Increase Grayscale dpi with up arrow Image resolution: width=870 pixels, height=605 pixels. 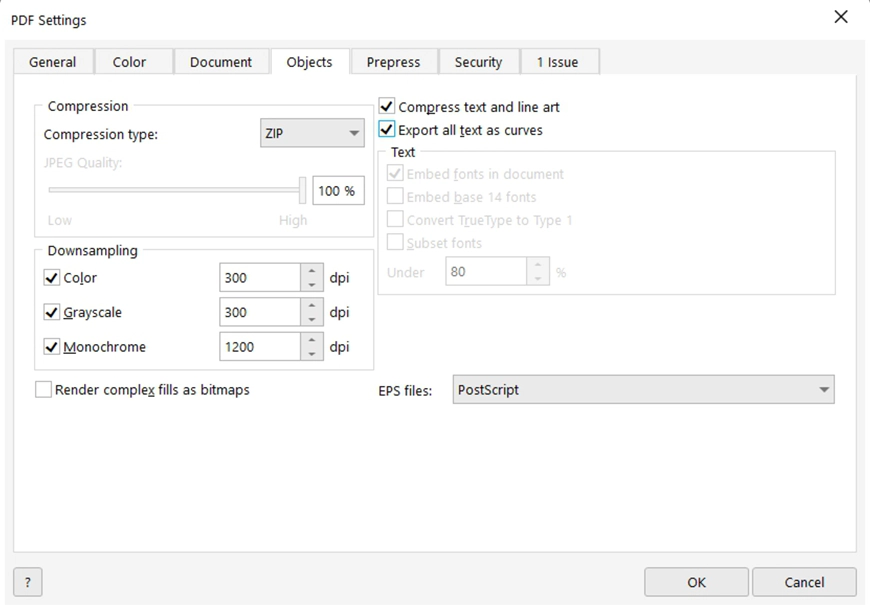click(312, 305)
